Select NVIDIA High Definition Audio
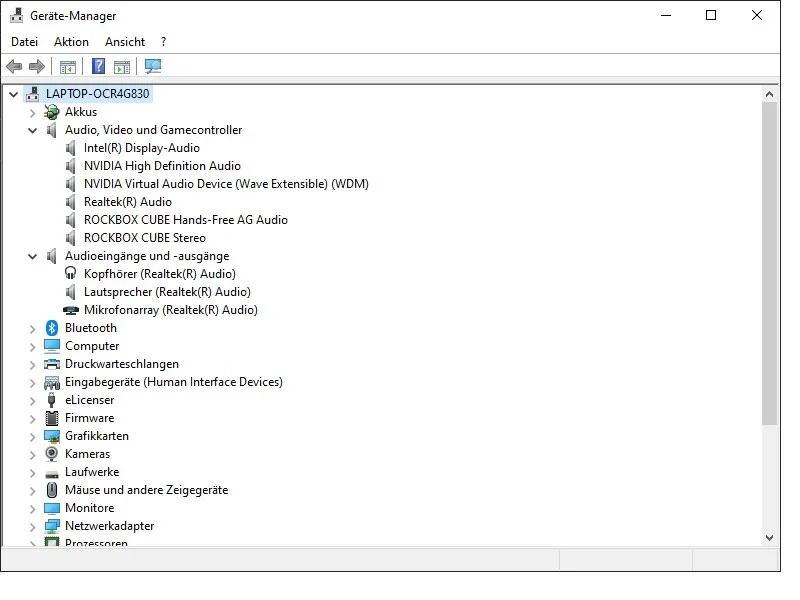 coord(162,166)
